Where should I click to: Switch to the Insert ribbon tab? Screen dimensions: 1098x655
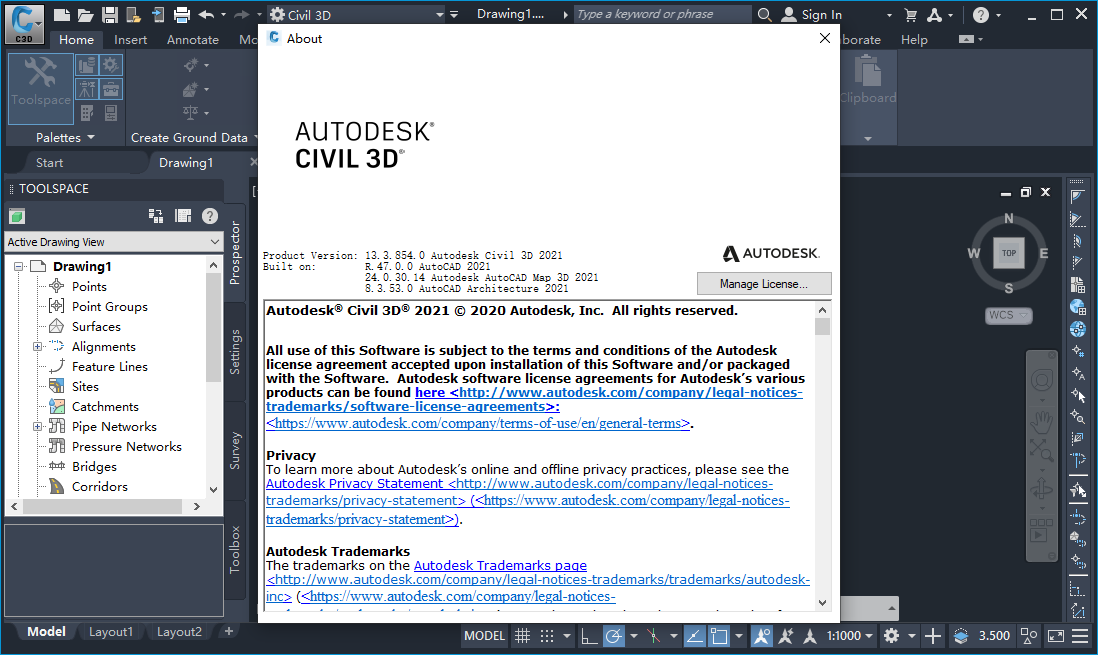tap(131, 39)
